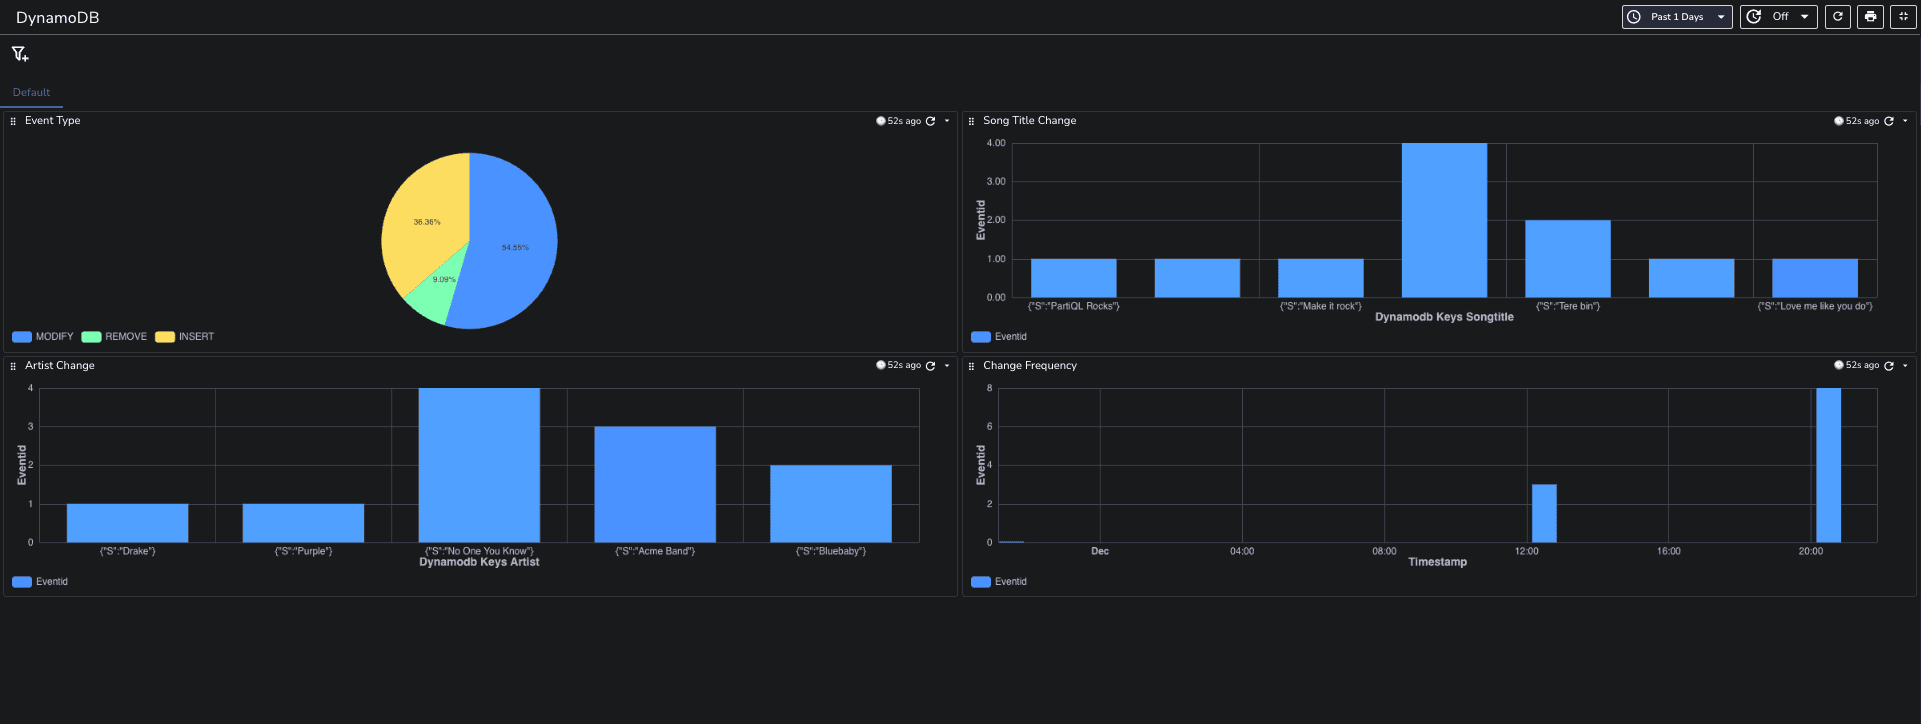Toggle INSERT series in pie legend
The width and height of the screenshot is (1921, 724).
pyautogui.click(x=185, y=337)
